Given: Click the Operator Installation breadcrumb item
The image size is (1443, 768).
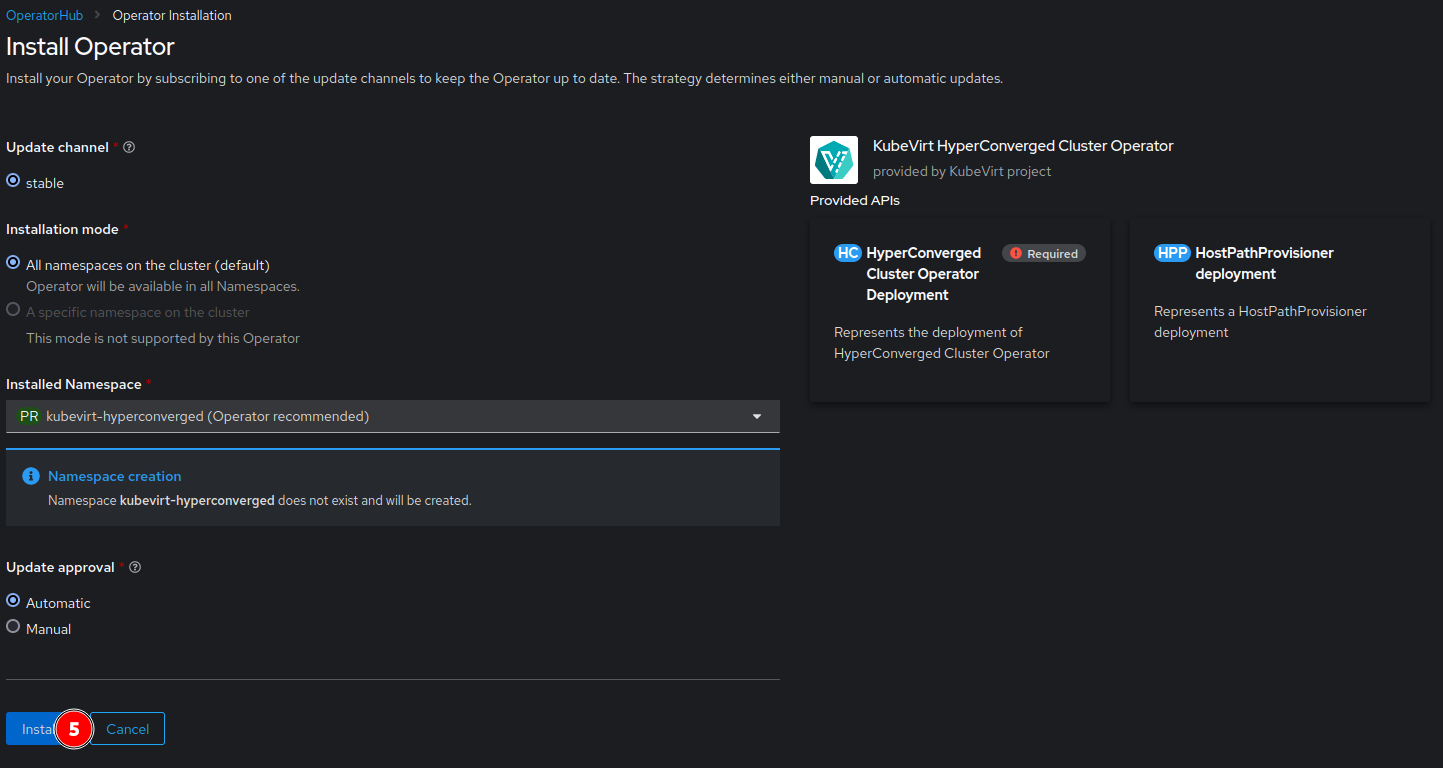Looking at the screenshot, I should point(171,15).
